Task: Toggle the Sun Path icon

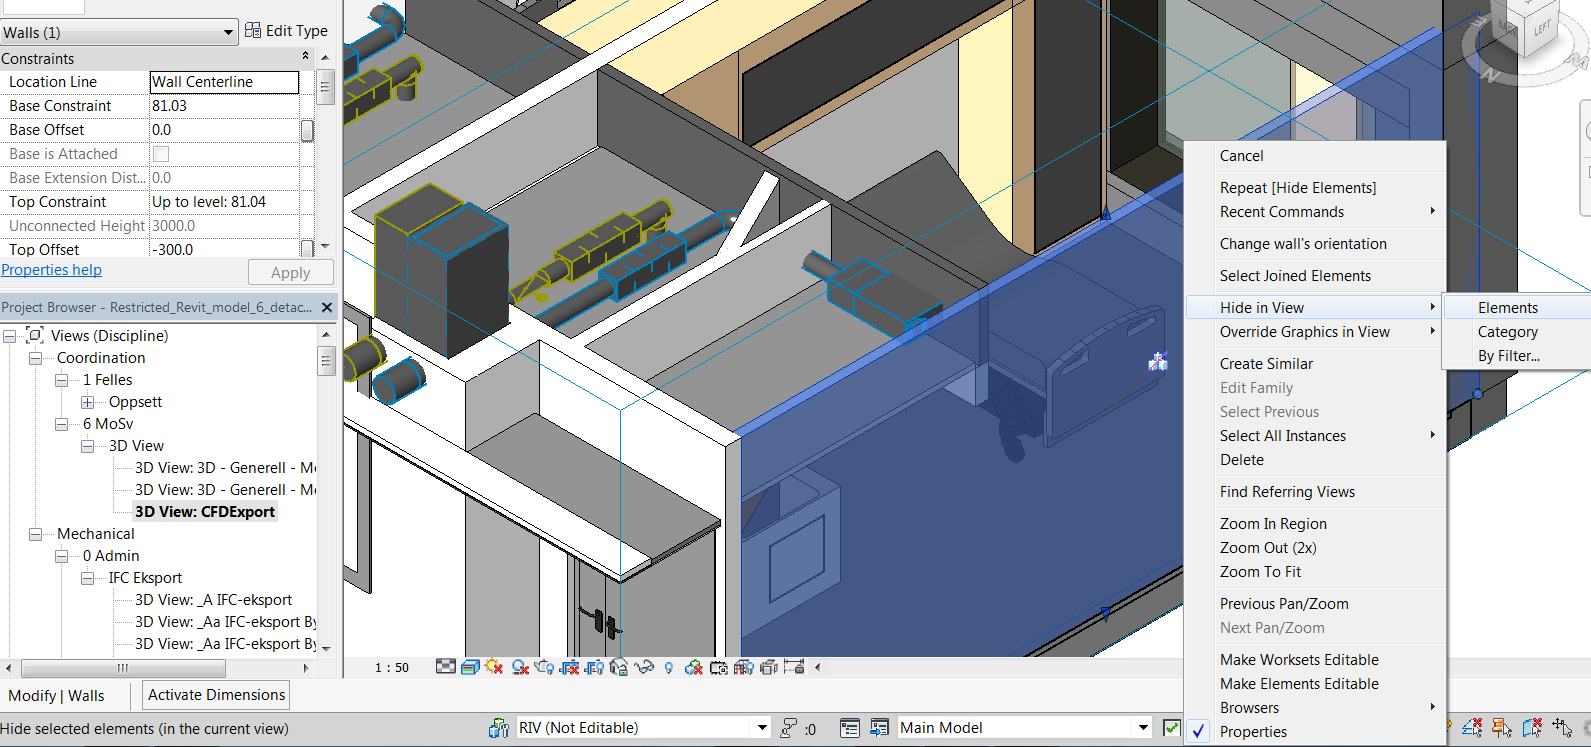Action: (x=494, y=667)
